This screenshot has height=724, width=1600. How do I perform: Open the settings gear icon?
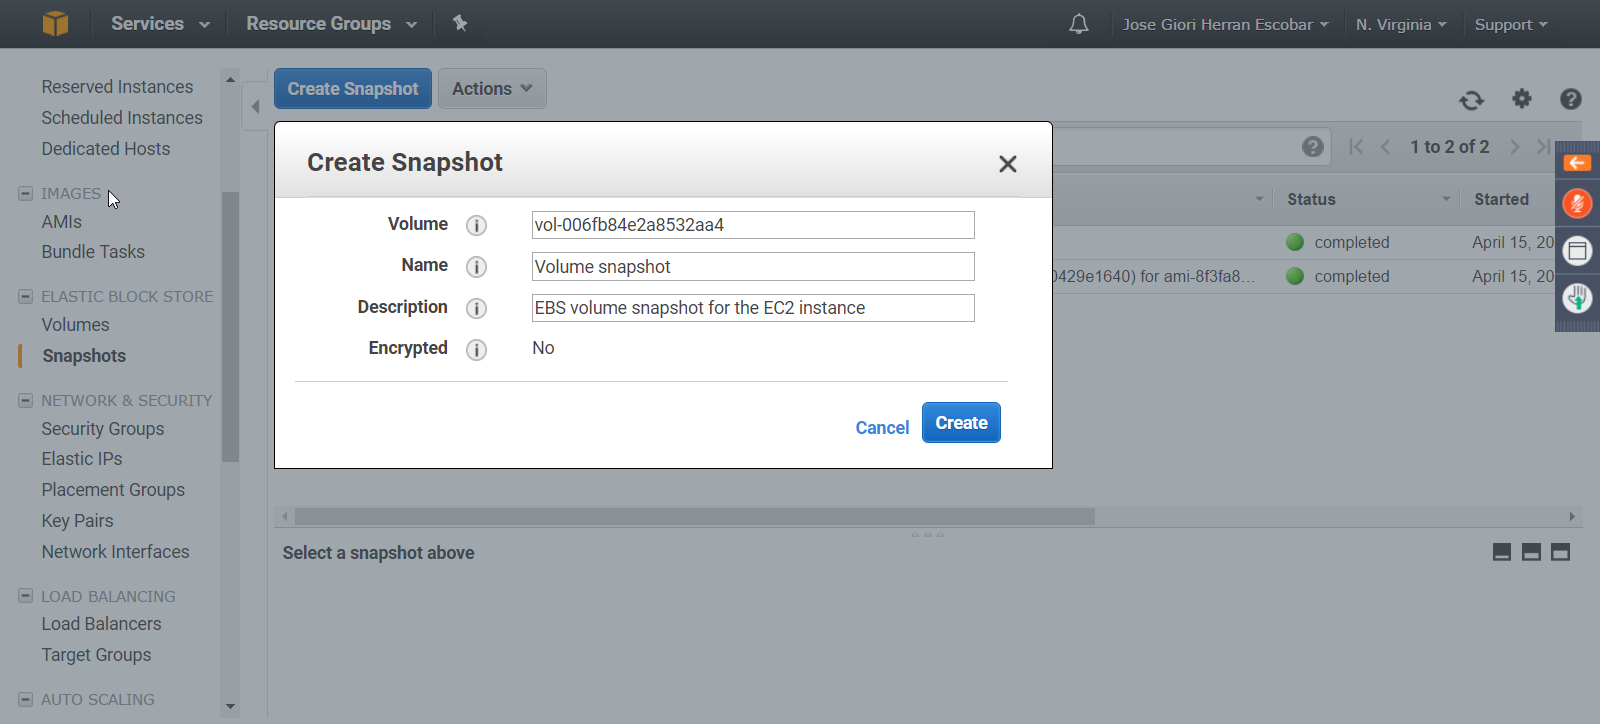1521,98
